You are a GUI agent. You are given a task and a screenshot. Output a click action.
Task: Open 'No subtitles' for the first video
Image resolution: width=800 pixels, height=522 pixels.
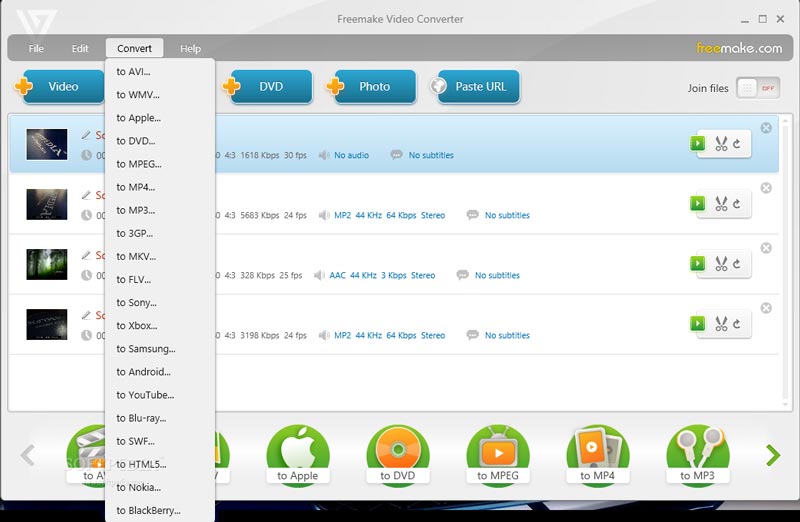pyautogui.click(x=431, y=155)
